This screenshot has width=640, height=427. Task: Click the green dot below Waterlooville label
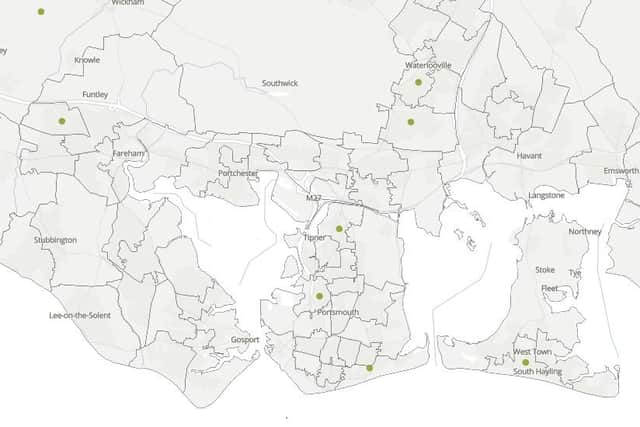pyautogui.click(x=418, y=82)
